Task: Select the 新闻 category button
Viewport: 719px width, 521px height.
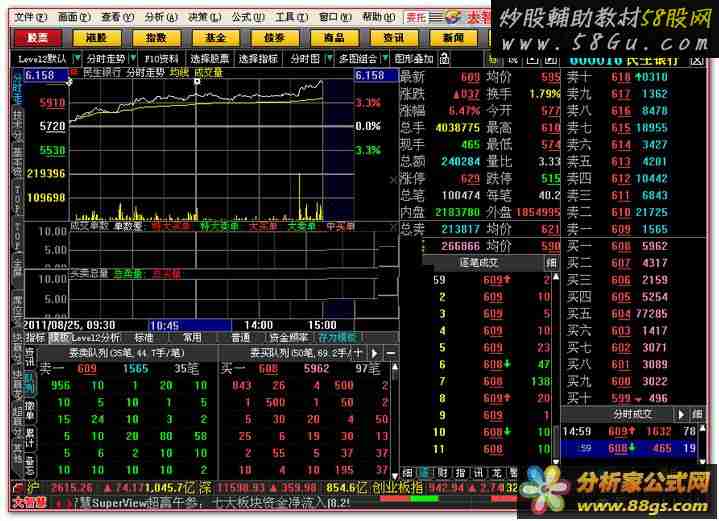Action: tap(454, 38)
